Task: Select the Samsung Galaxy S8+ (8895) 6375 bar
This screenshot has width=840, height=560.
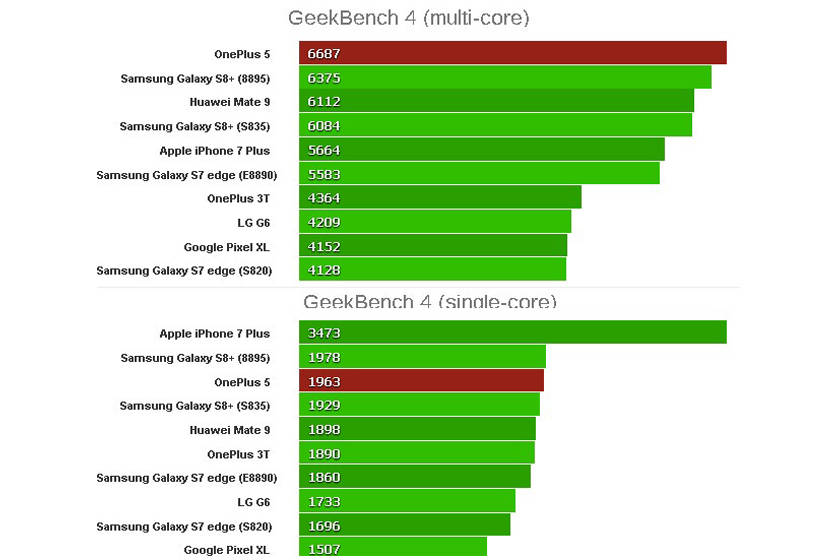Action: click(505, 77)
